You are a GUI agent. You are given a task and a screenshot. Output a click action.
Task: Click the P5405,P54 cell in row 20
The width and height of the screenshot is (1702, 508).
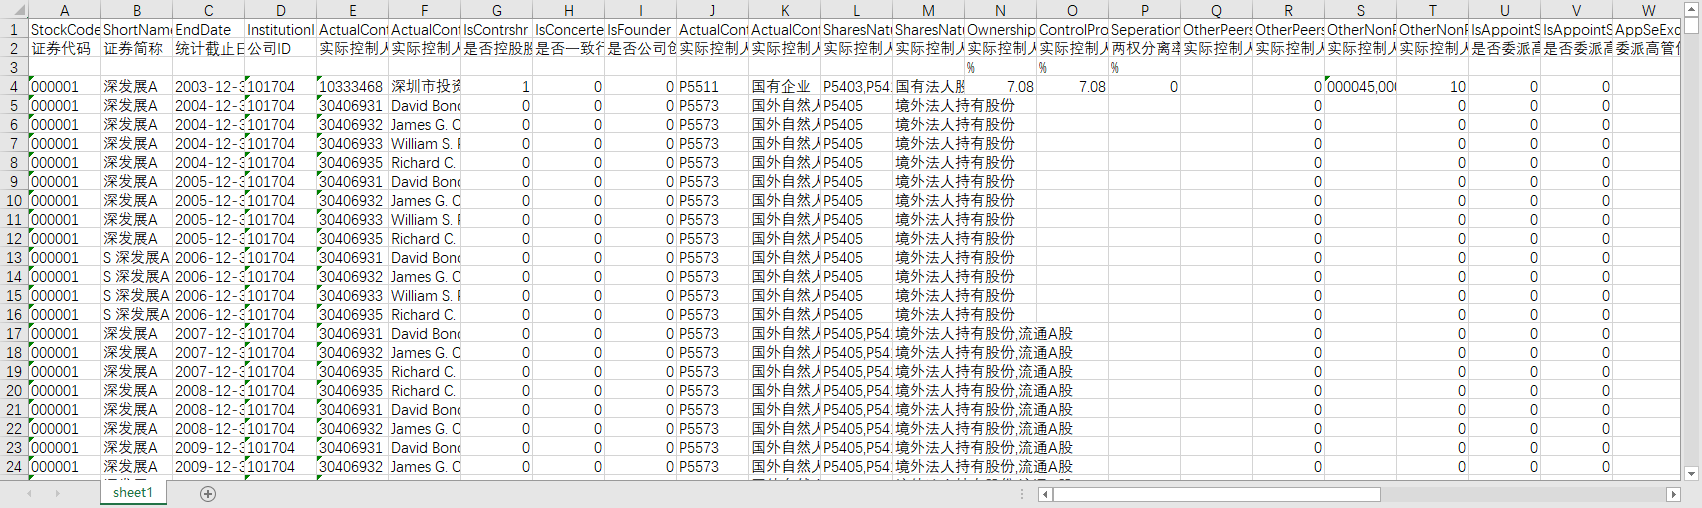(857, 391)
